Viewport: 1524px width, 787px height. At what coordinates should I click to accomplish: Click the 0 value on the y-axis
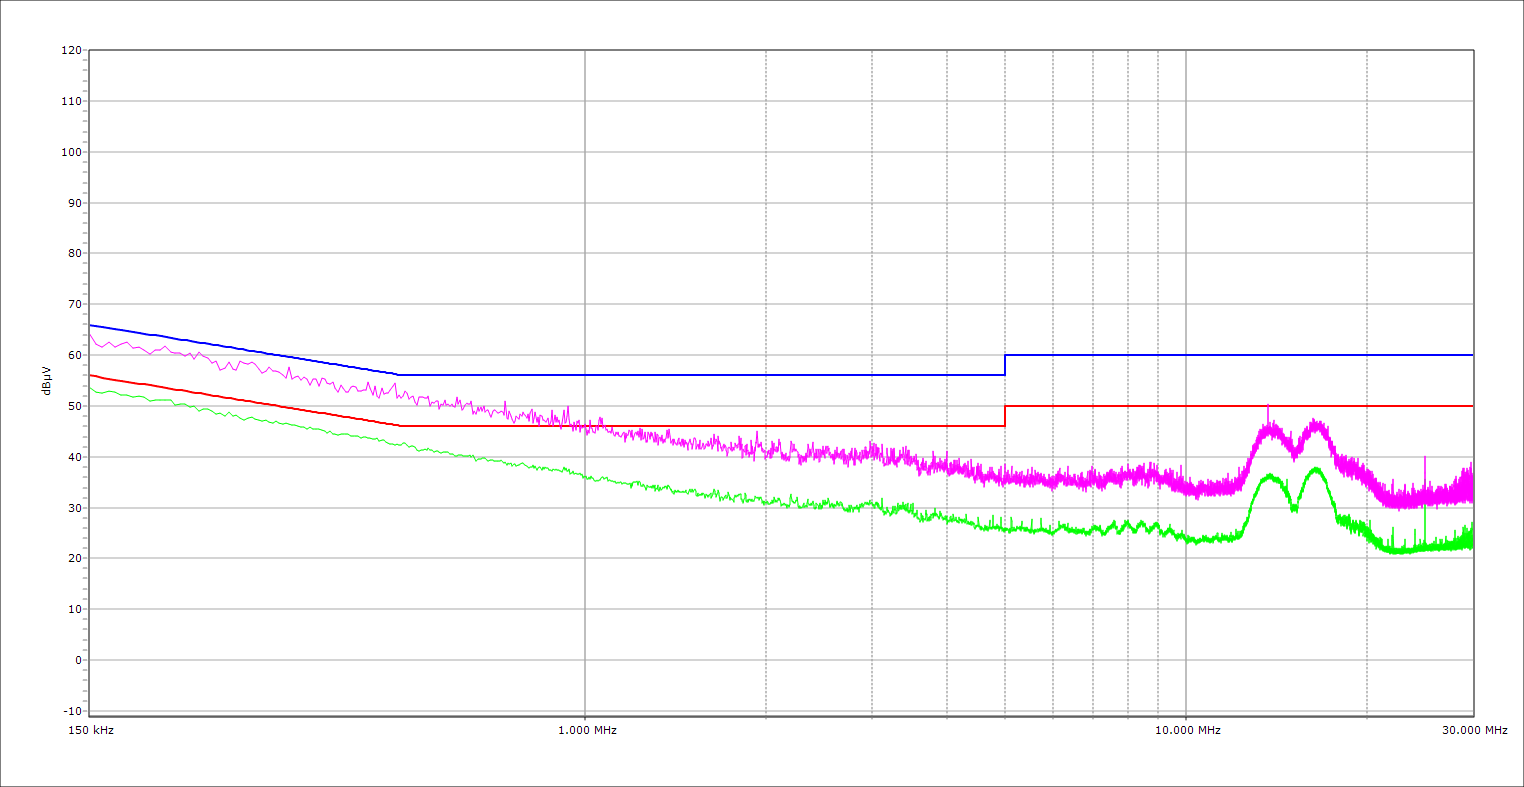[x=77, y=660]
